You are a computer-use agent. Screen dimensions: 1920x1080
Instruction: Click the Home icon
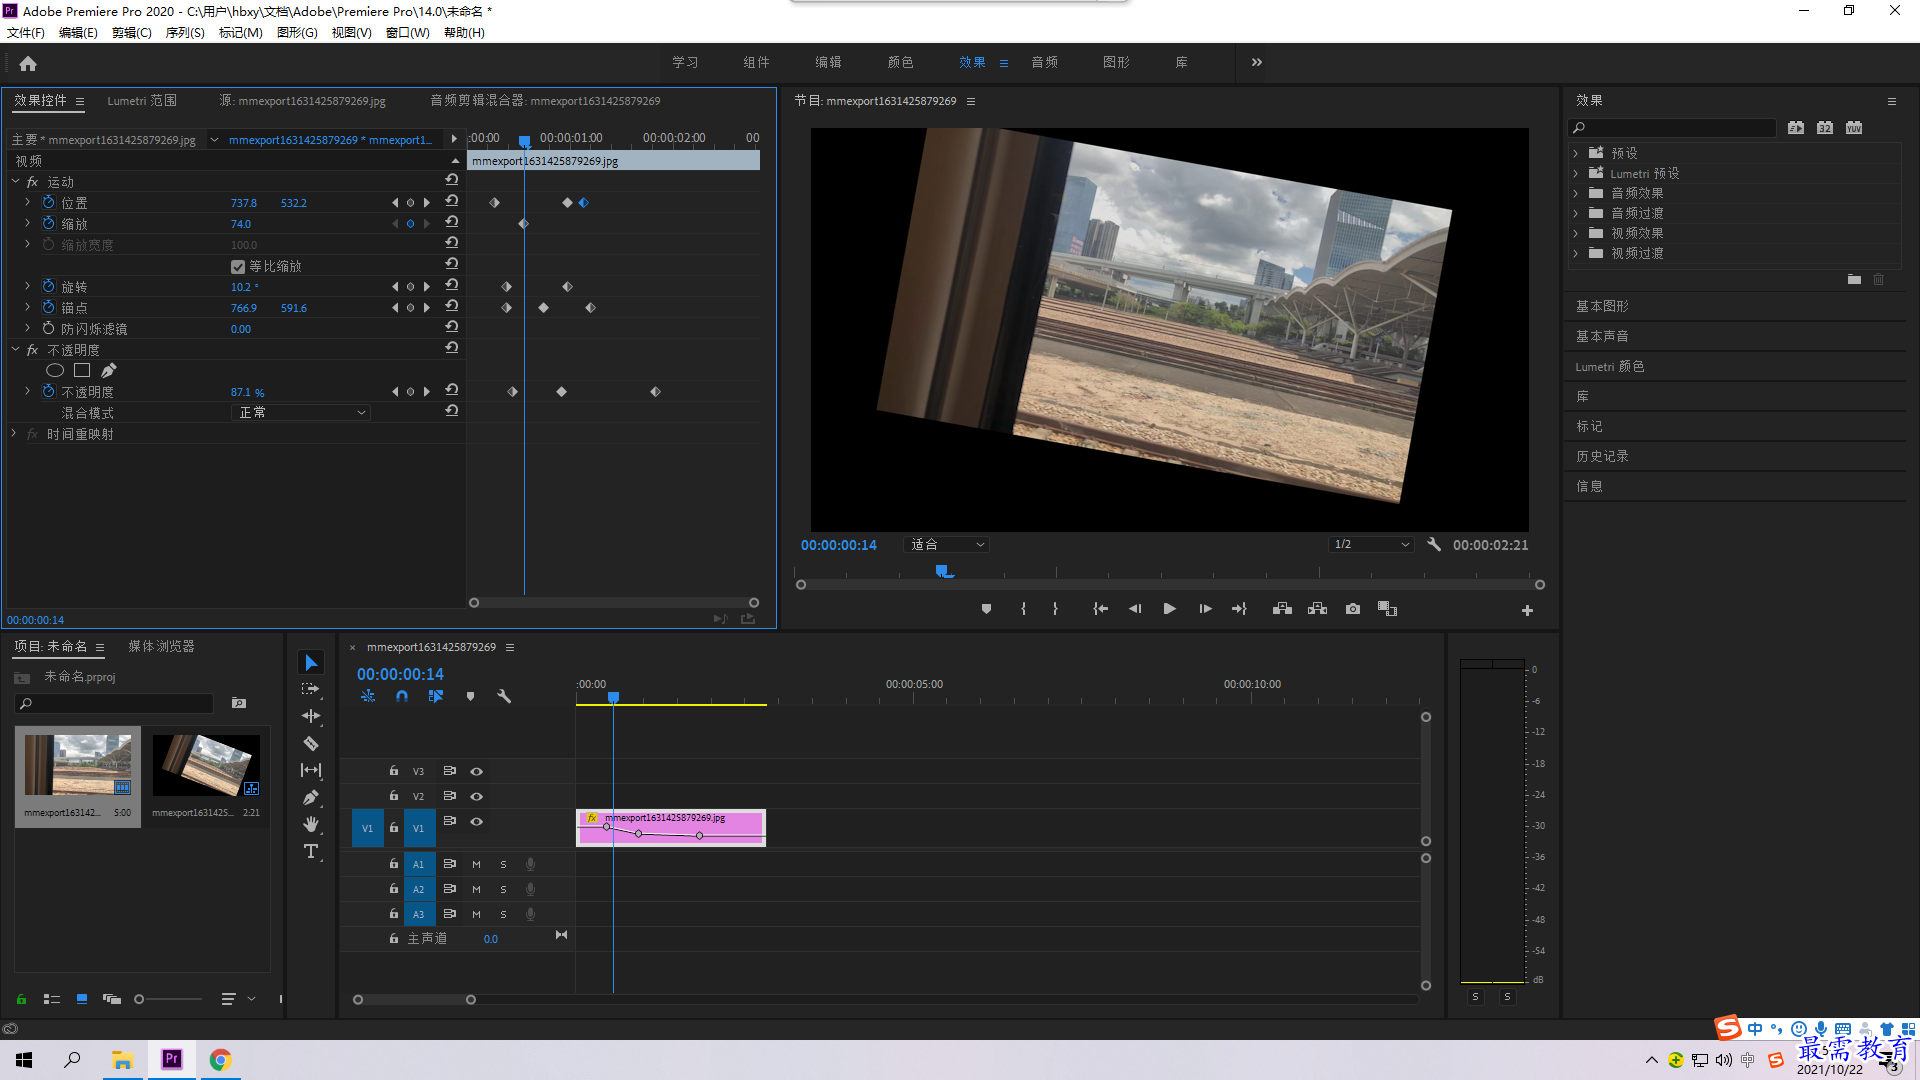(x=28, y=63)
